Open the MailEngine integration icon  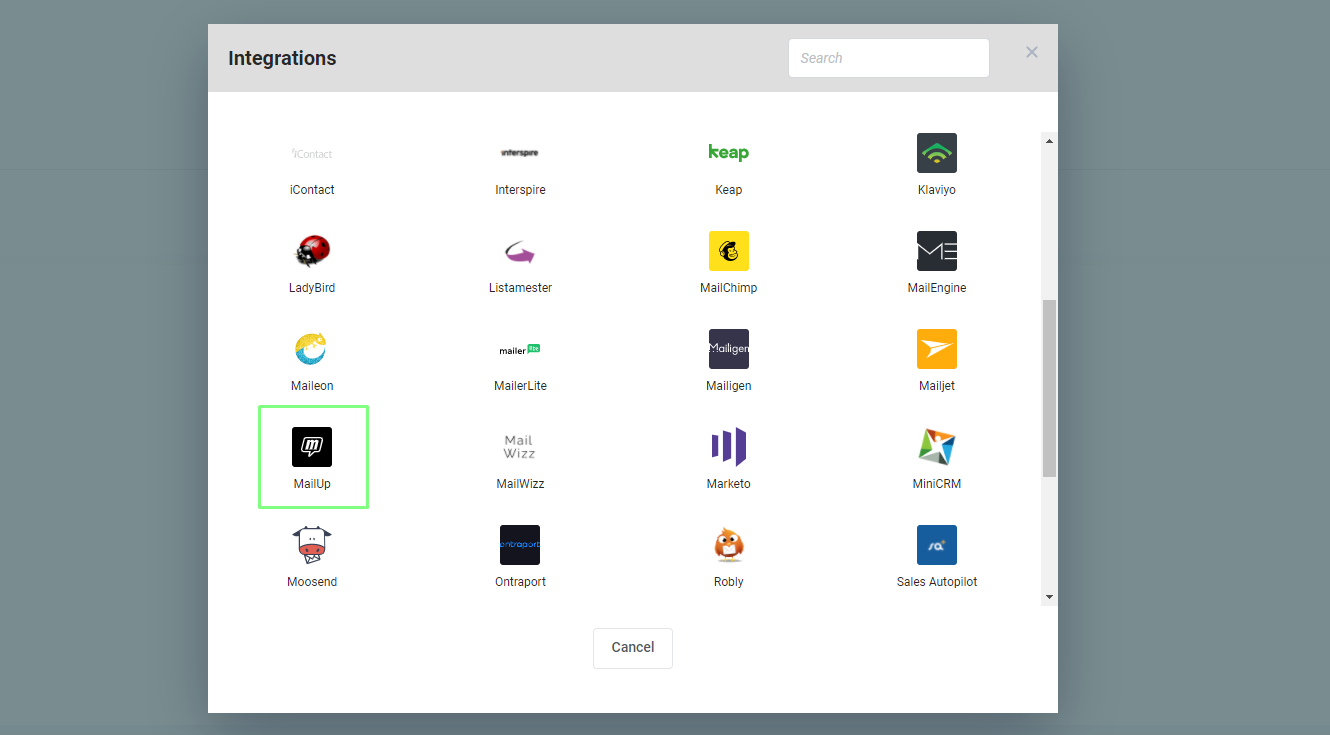click(x=937, y=251)
